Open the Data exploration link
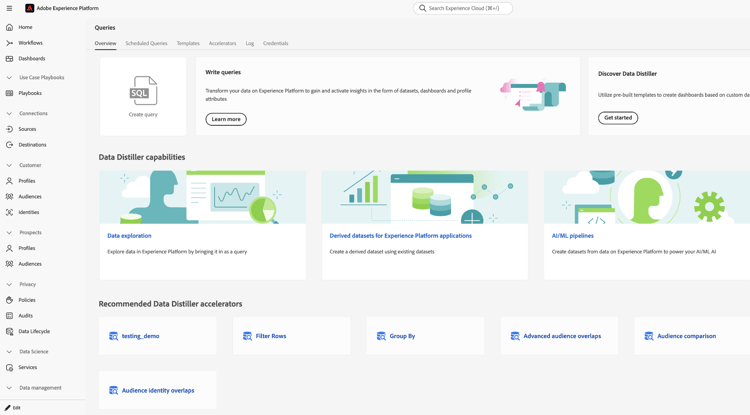750x415 pixels. 129,236
